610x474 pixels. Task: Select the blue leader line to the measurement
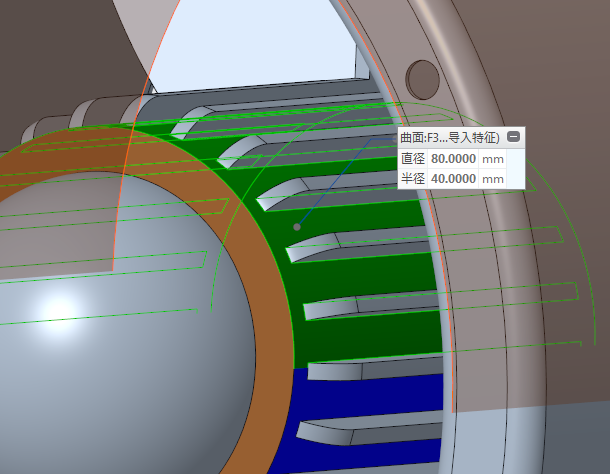coord(330,190)
